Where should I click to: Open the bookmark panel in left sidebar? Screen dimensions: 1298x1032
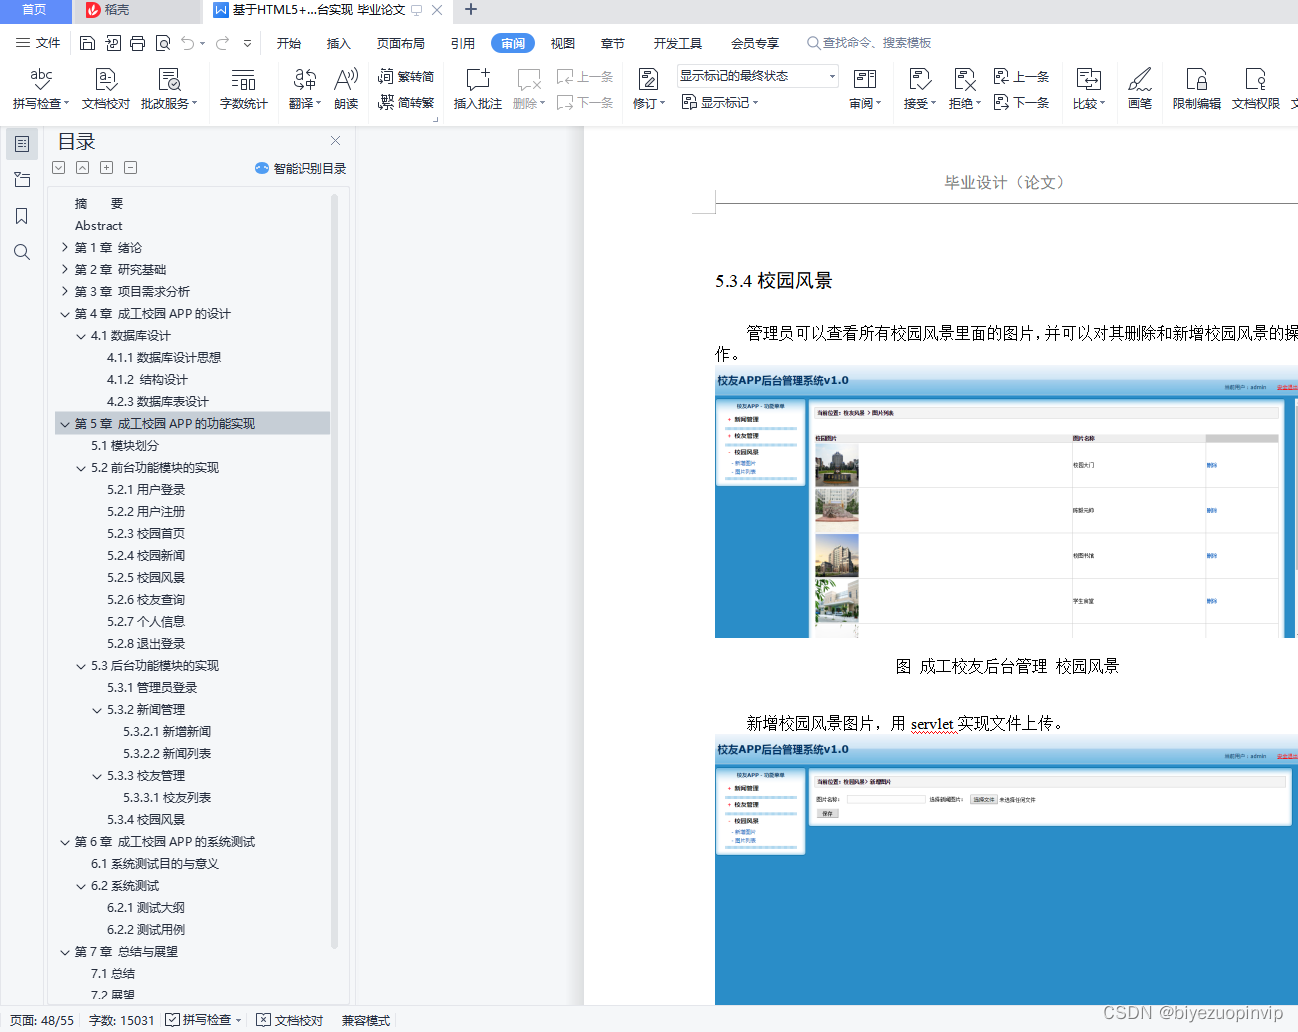[22, 216]
